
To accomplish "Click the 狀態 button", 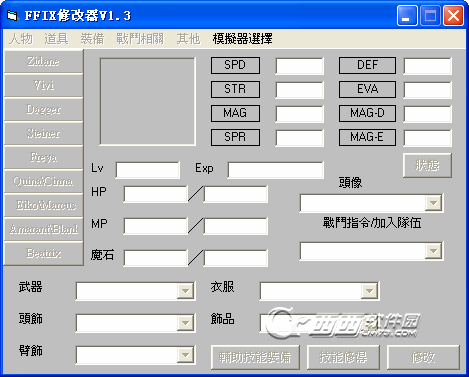I will 427,165.
